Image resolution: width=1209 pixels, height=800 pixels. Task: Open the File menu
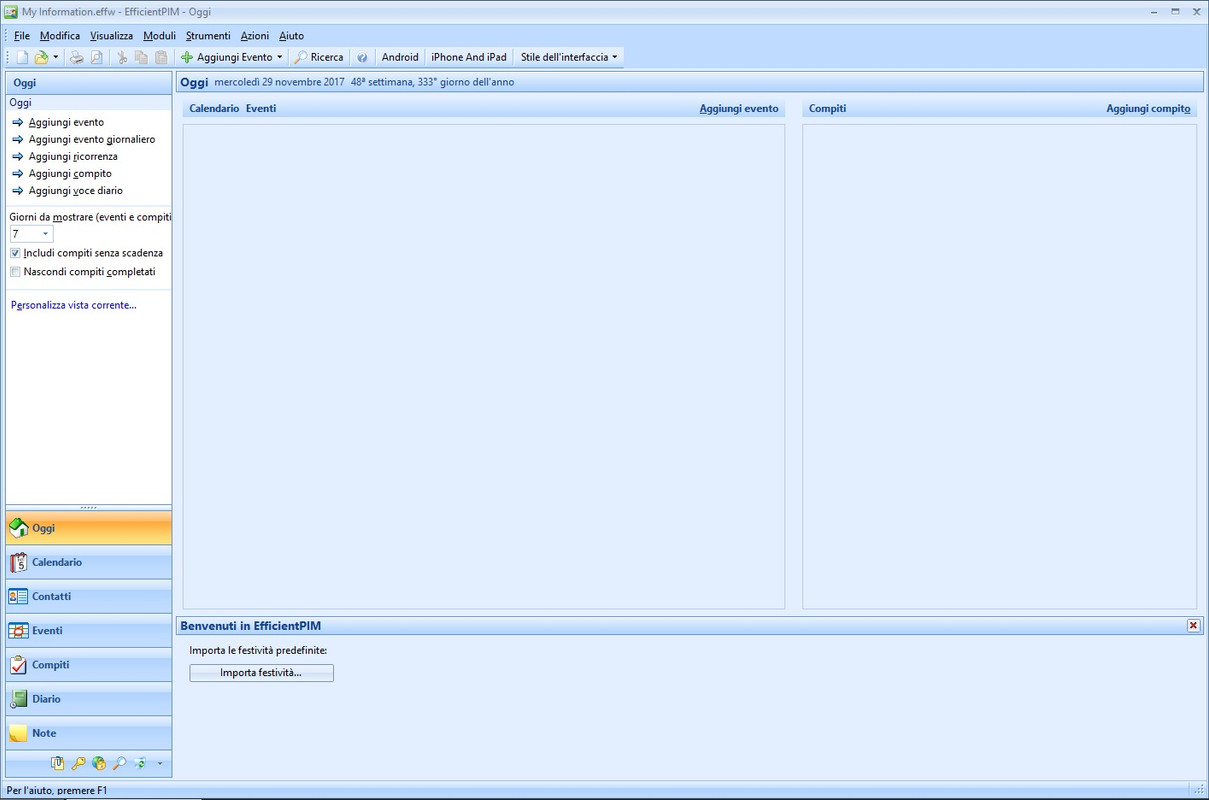(x=22, y=36)
